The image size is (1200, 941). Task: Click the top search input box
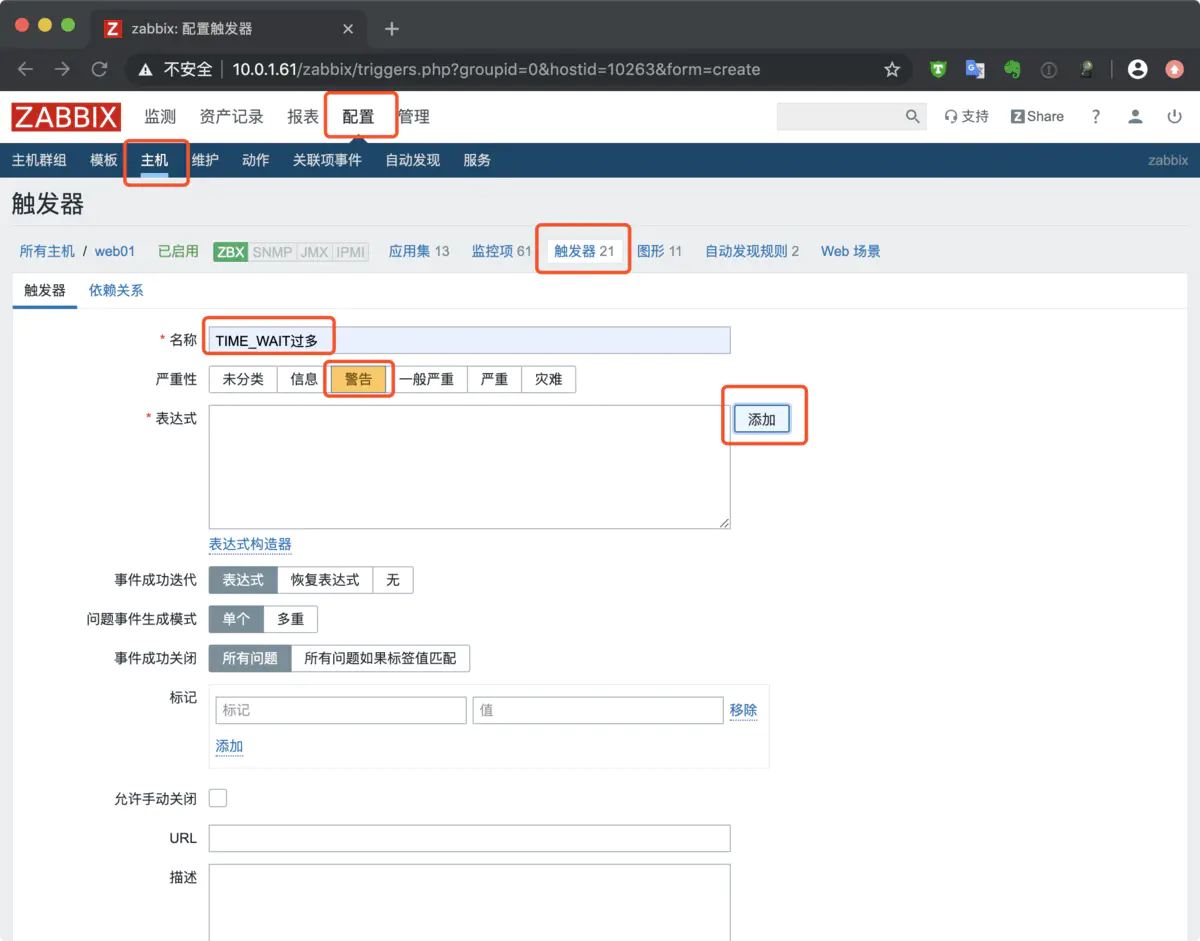840,116
